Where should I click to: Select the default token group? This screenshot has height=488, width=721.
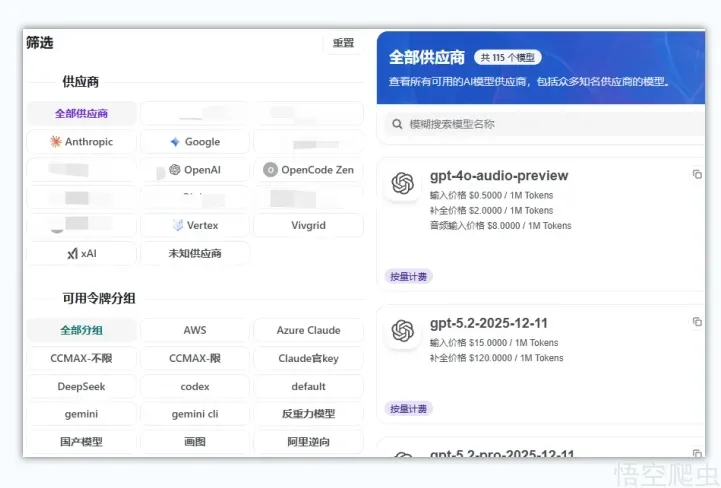click(x=309, y=386)
